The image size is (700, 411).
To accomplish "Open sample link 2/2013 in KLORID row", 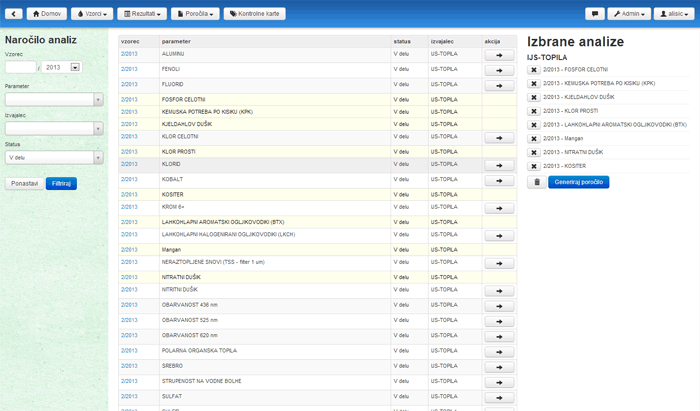I will tap(129, 164).
